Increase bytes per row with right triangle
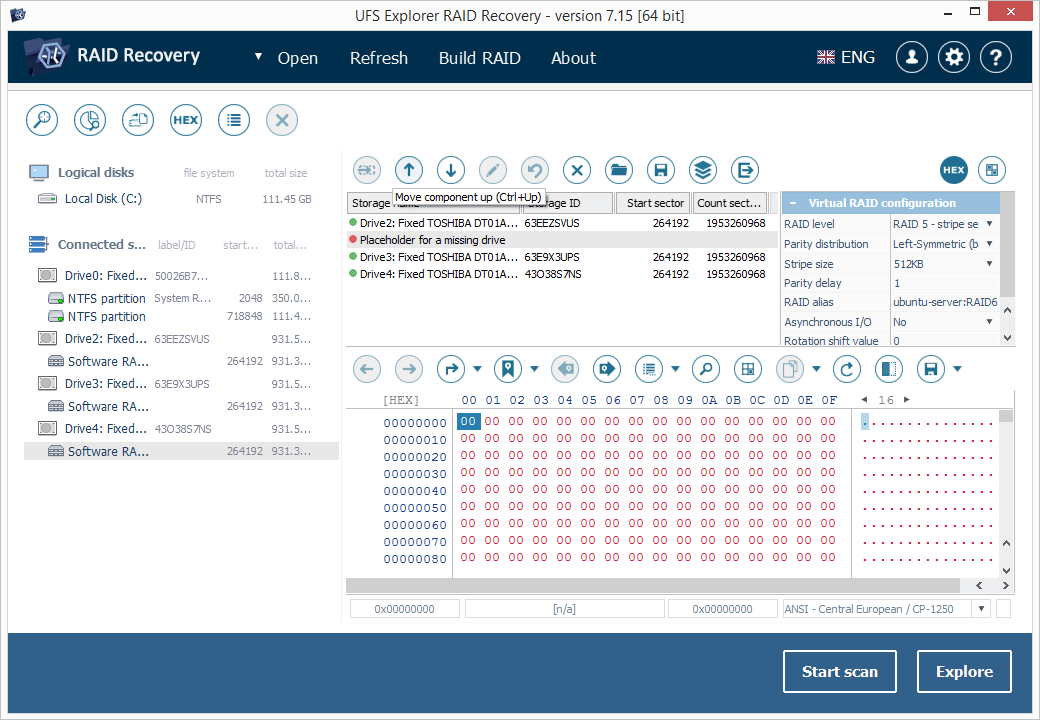The image size is (1040, 720). [907, 400]
